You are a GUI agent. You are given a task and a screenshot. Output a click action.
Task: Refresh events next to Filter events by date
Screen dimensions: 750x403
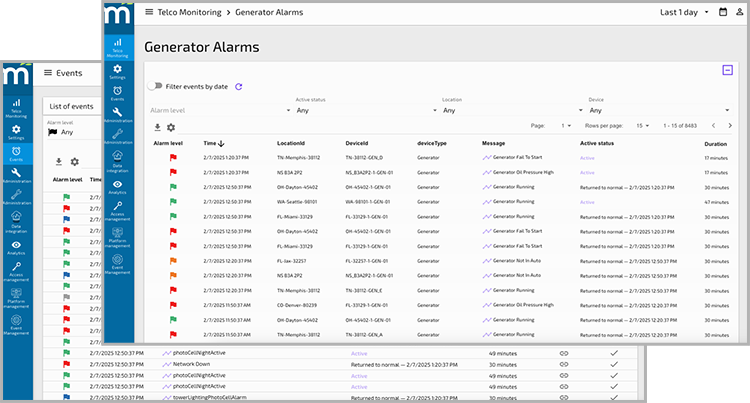tap(239, 87)
